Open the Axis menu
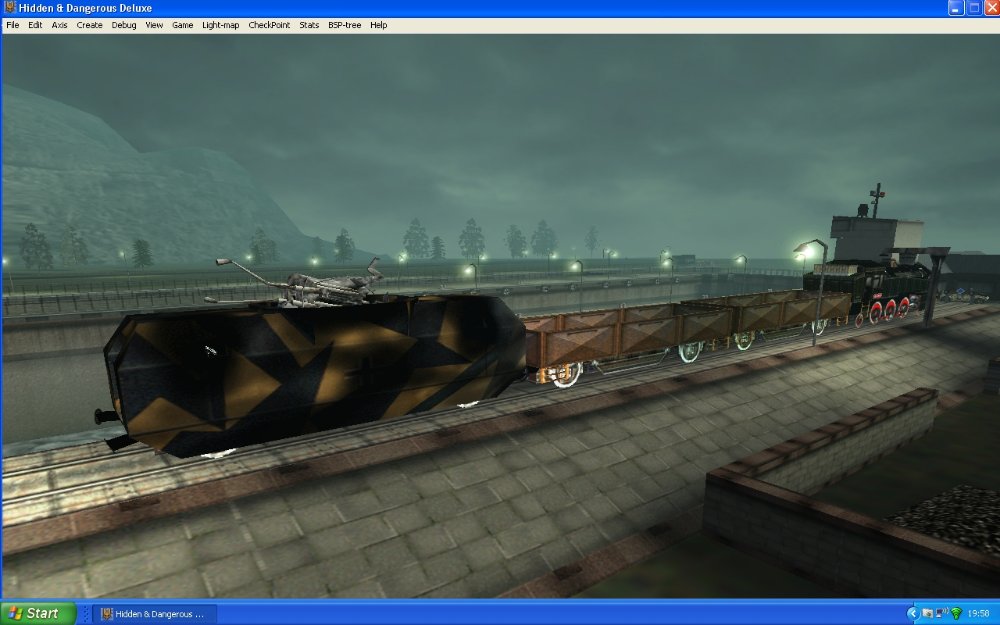The image size is (1000, 625). [x=59, y=25]
